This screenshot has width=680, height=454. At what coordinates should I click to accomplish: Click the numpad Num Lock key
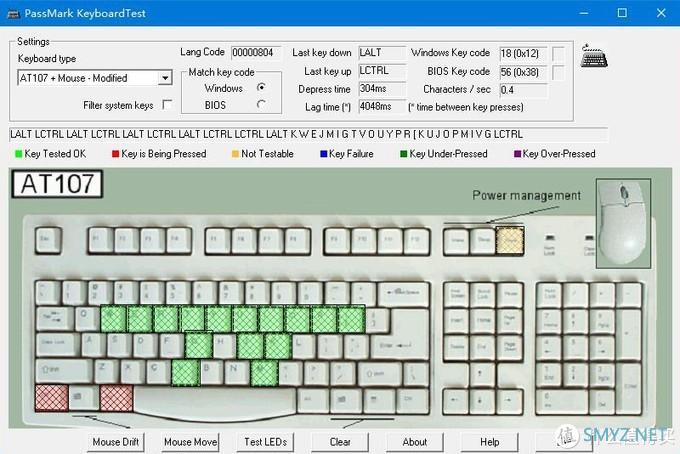[550, 294]
